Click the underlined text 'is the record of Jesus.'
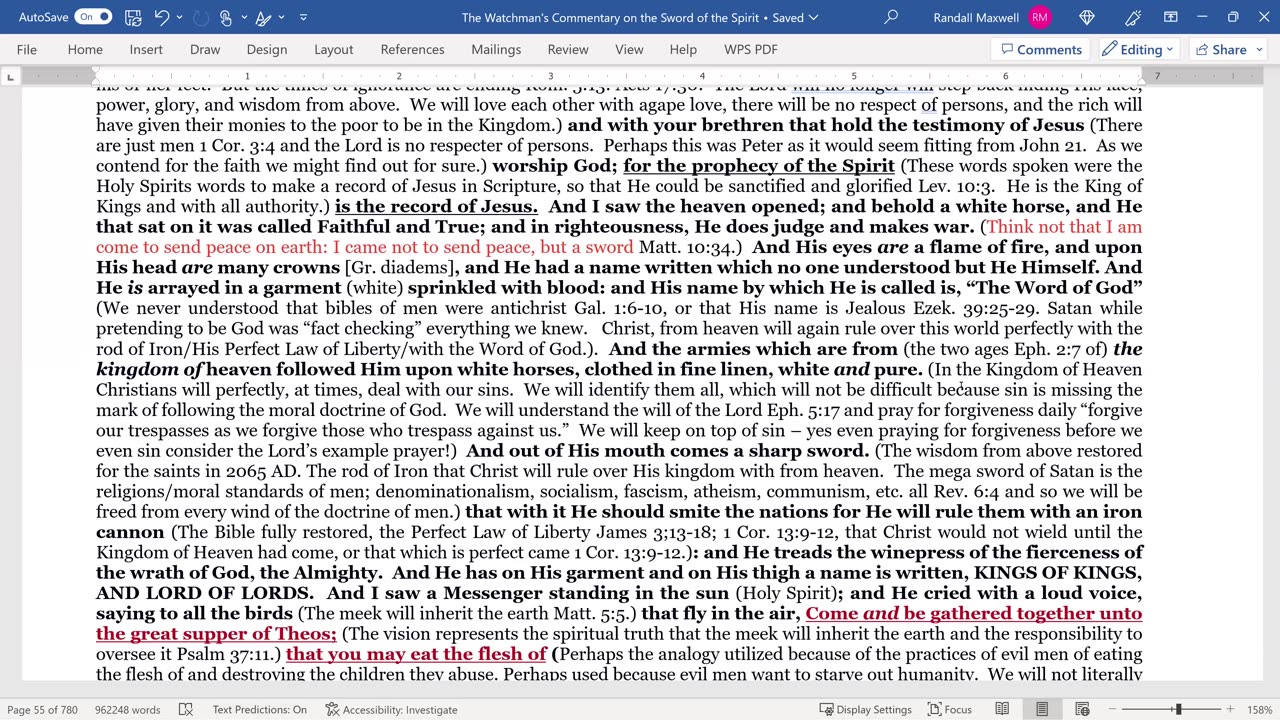The height and width of the screenshot is (720, 1280). pyautogui.click(x=436, y=206)
